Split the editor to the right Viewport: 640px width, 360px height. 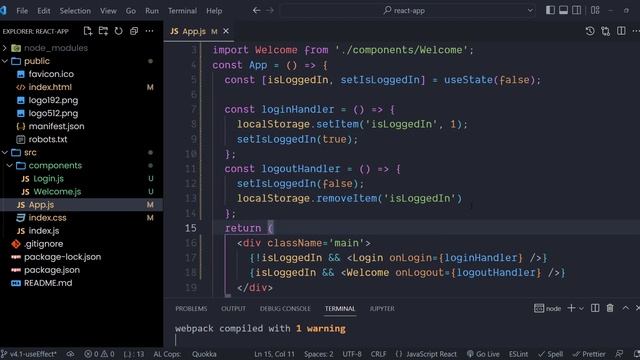tap(621, 31)
